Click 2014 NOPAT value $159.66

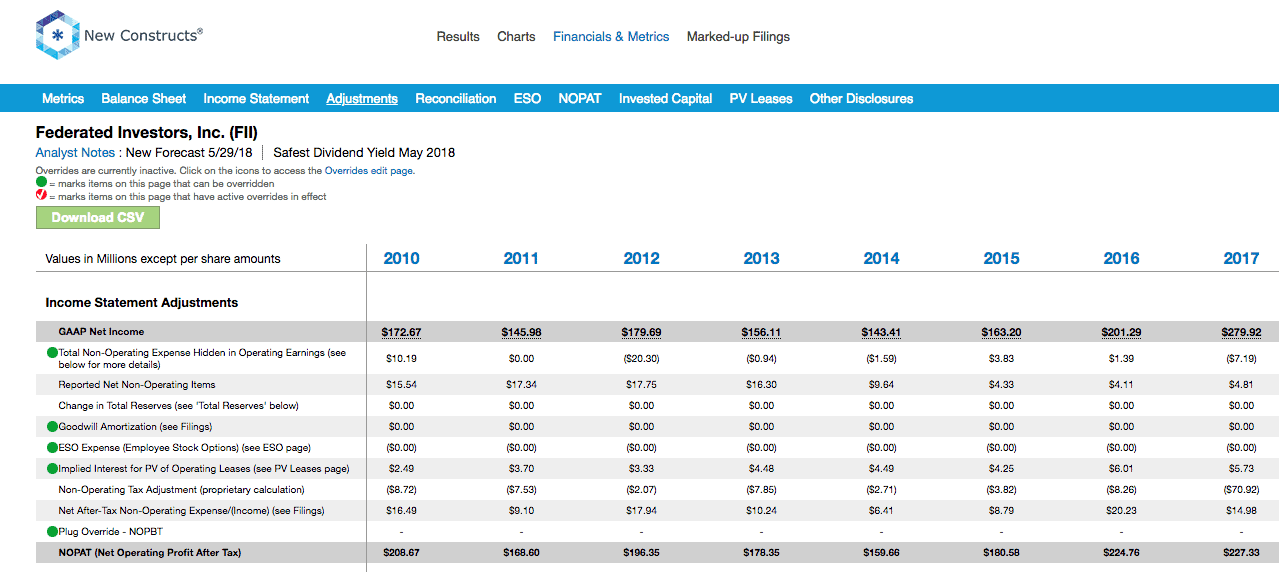tap(881, 553)
